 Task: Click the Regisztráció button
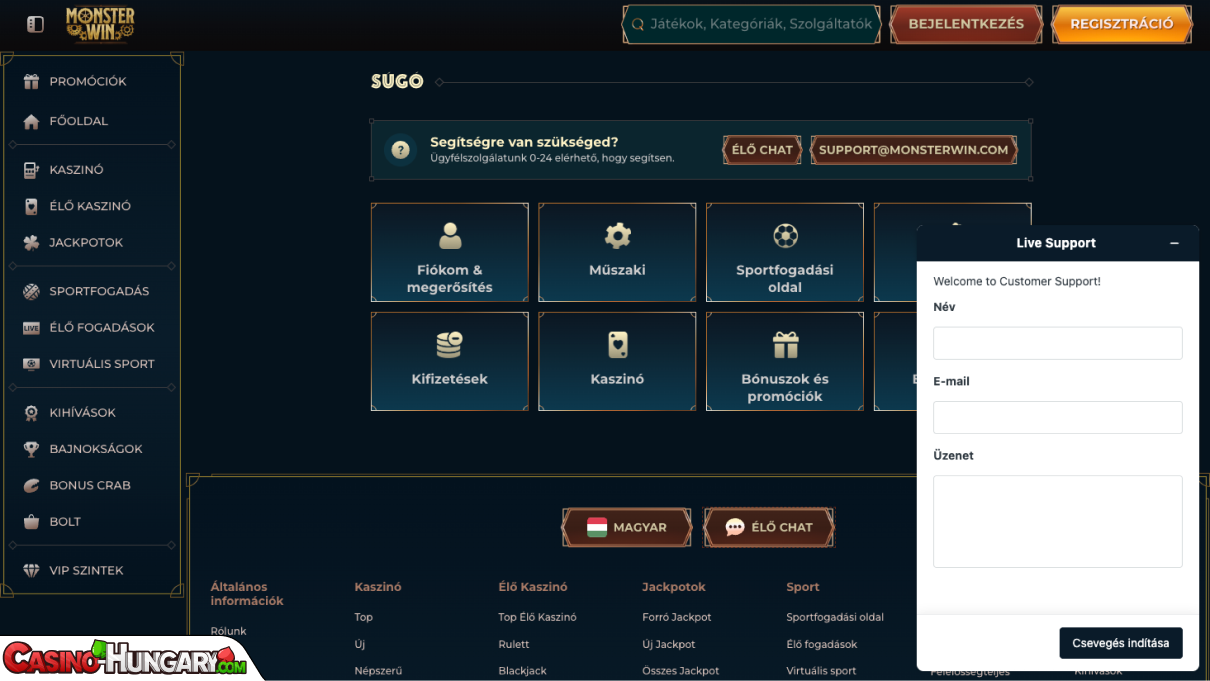tap(1122, 24)
